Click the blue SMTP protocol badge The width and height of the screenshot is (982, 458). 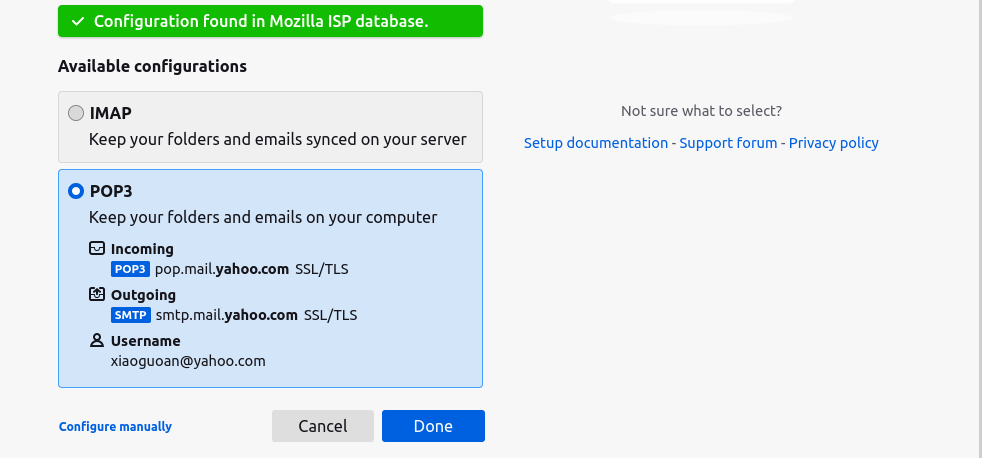pos(131,315)
